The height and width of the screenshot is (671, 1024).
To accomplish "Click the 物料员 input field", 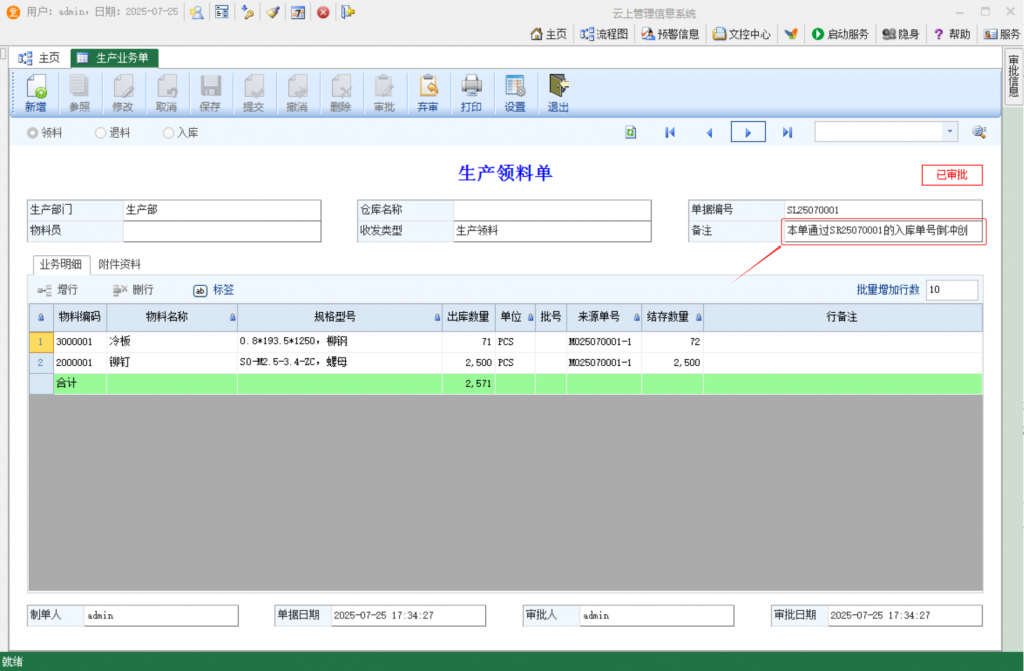I will coord(221,231).
